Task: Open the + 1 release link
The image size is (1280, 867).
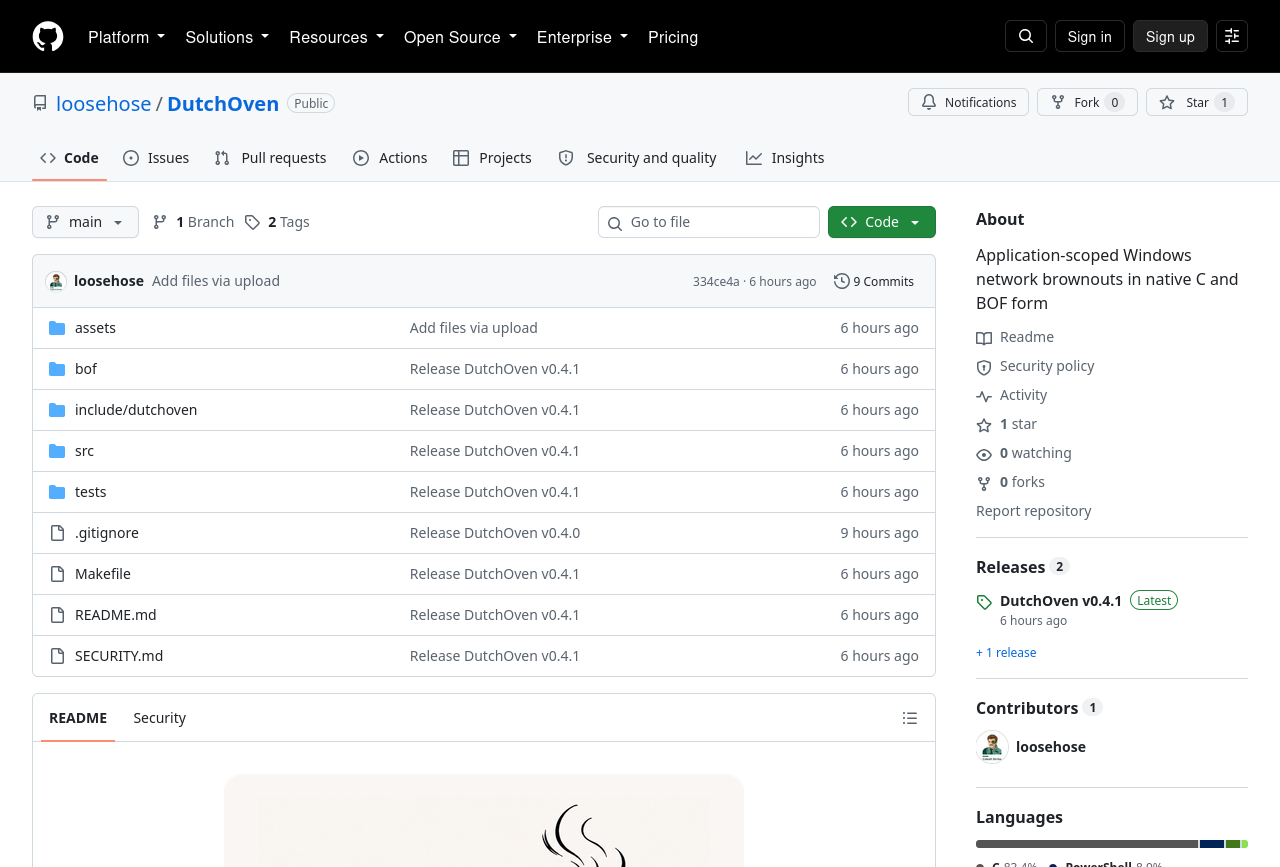Action: [x=1006, y=653]
